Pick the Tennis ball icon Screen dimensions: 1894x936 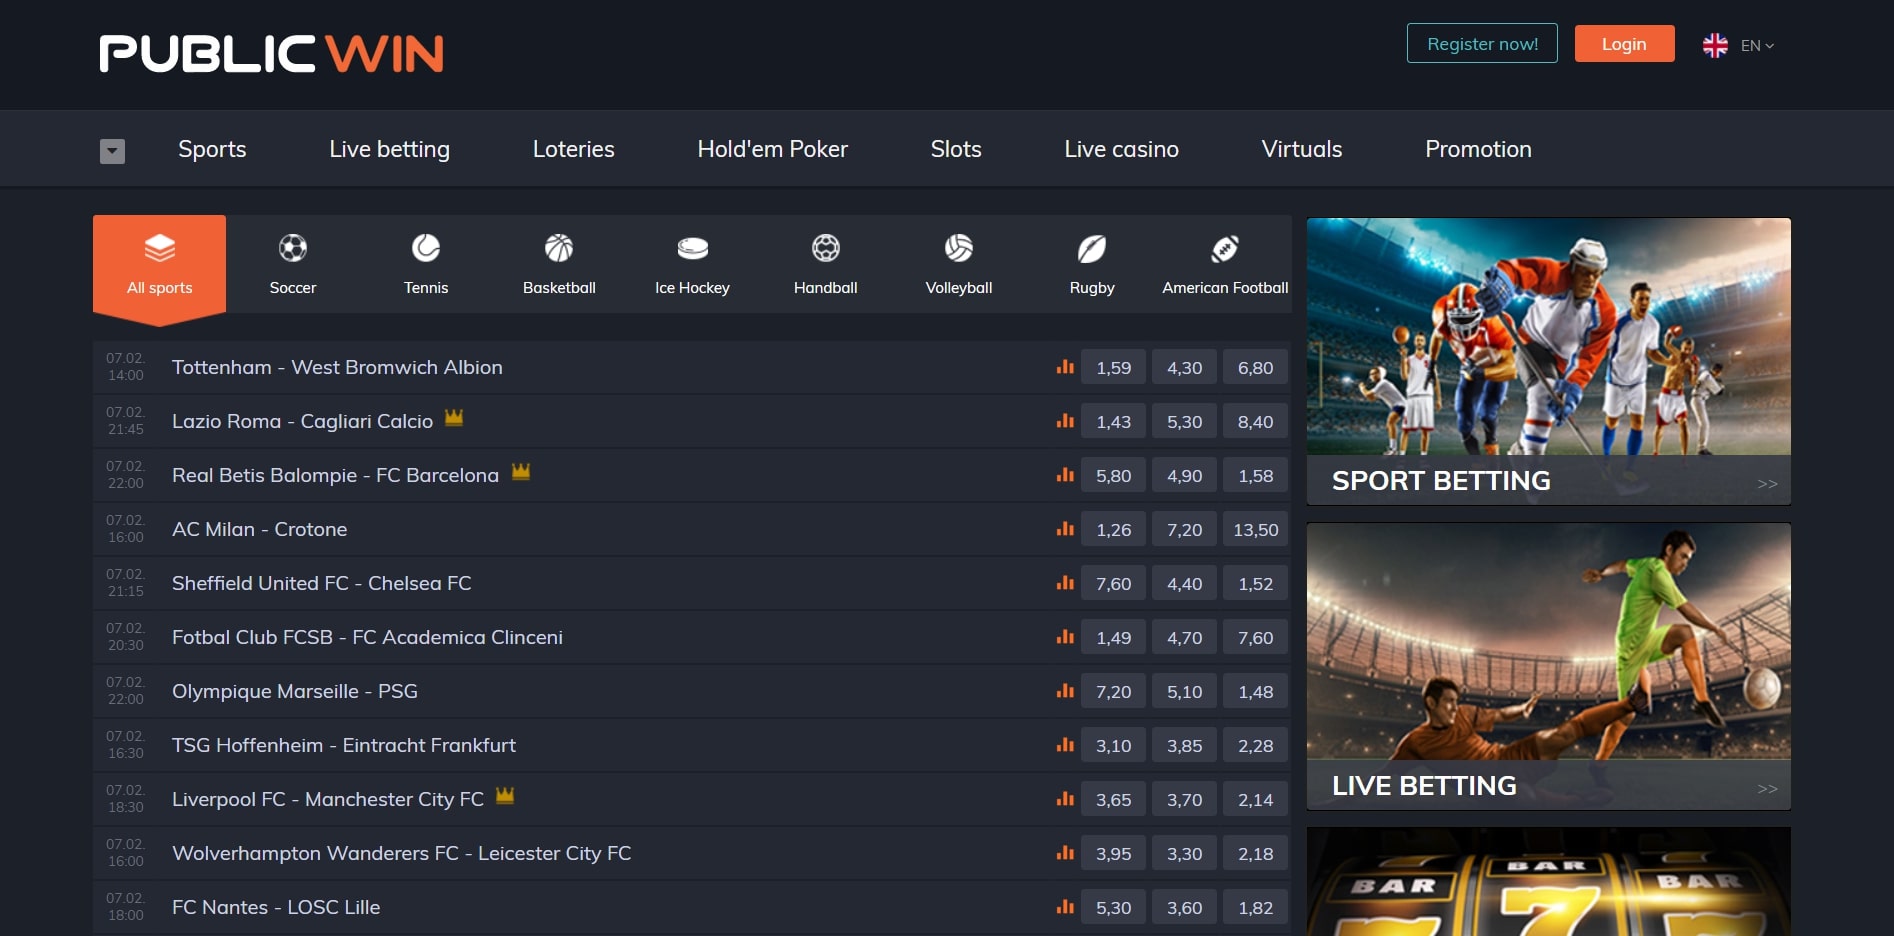[x=426, y=248]
